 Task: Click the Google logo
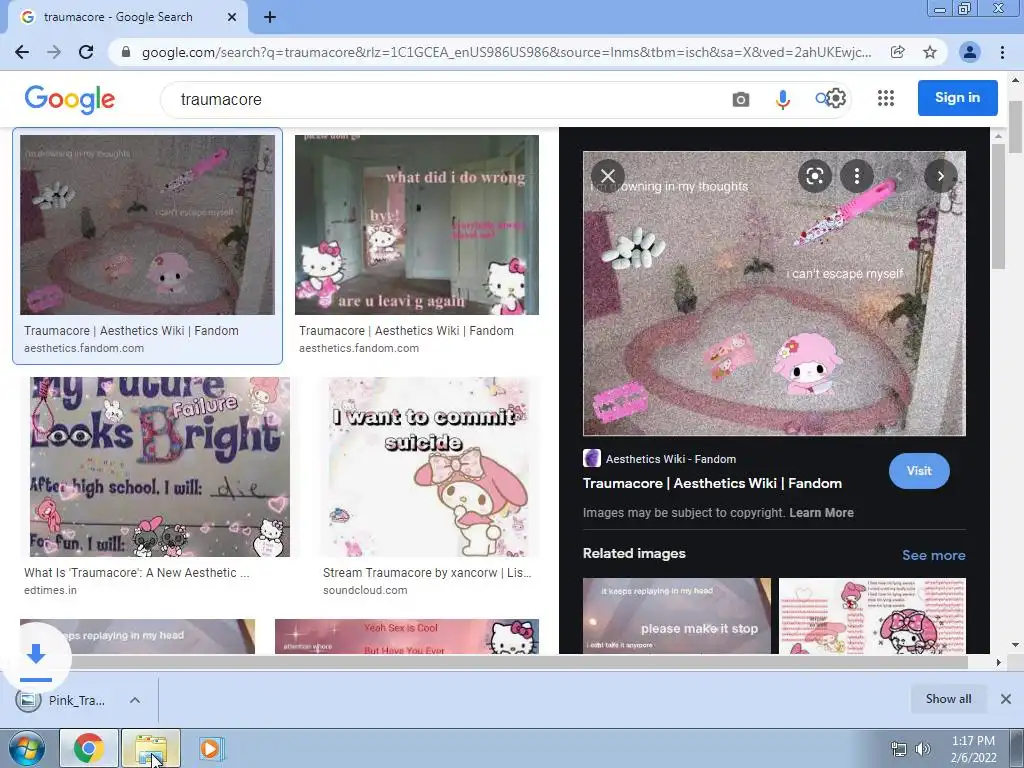click(70, 99)
